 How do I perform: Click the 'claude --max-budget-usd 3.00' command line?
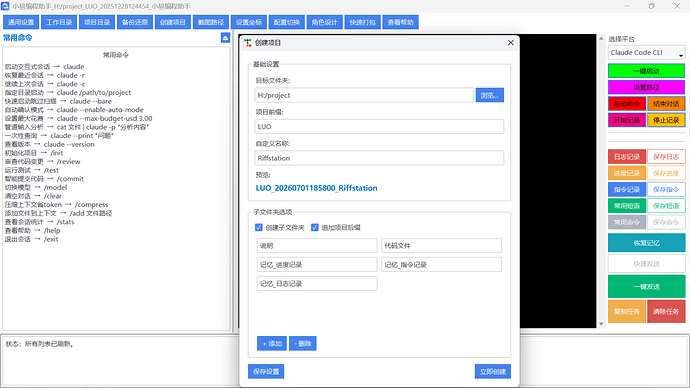tap(78, 118)
